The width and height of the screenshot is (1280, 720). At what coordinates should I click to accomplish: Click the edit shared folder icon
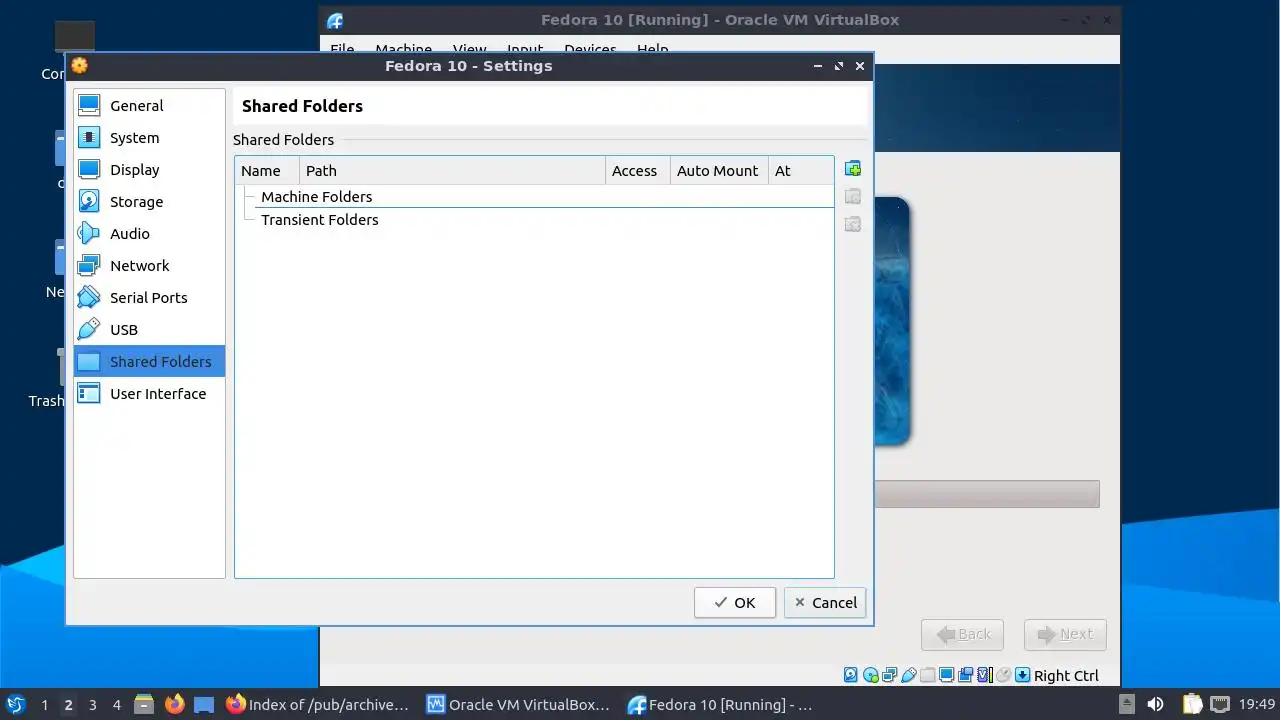click(853, 197)
